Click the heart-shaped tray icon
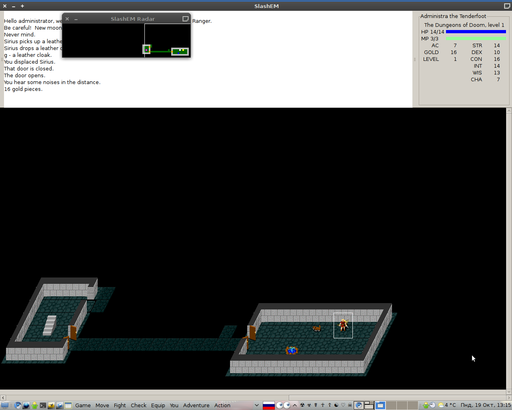 pyautogui.click(x=343, y=405)
